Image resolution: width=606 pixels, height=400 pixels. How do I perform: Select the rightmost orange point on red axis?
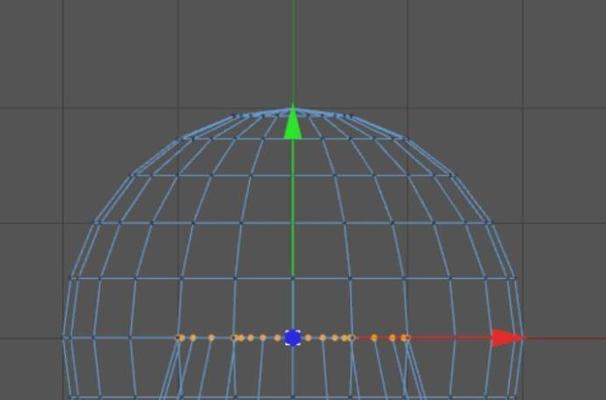pos(404,338)
